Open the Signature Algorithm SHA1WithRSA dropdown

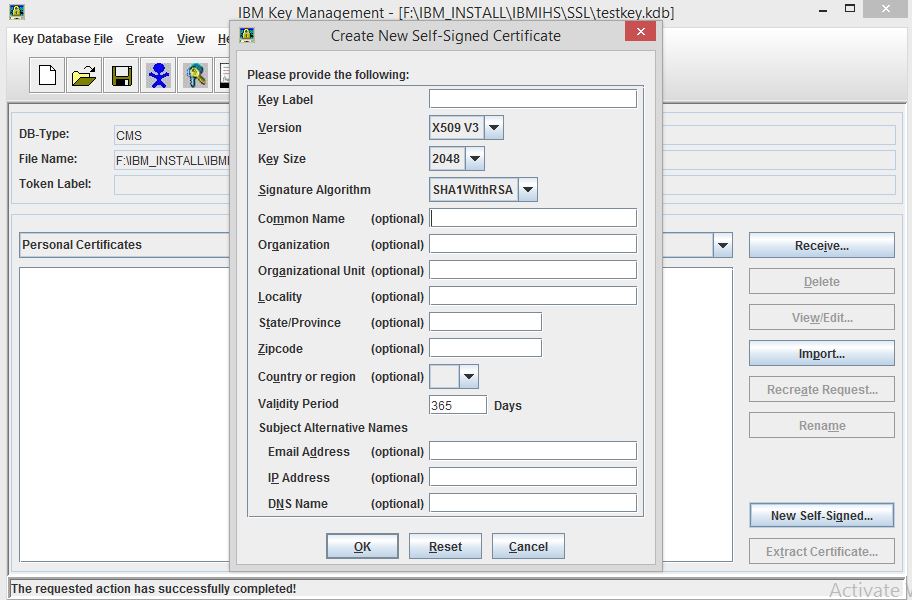tap(527, 189)
